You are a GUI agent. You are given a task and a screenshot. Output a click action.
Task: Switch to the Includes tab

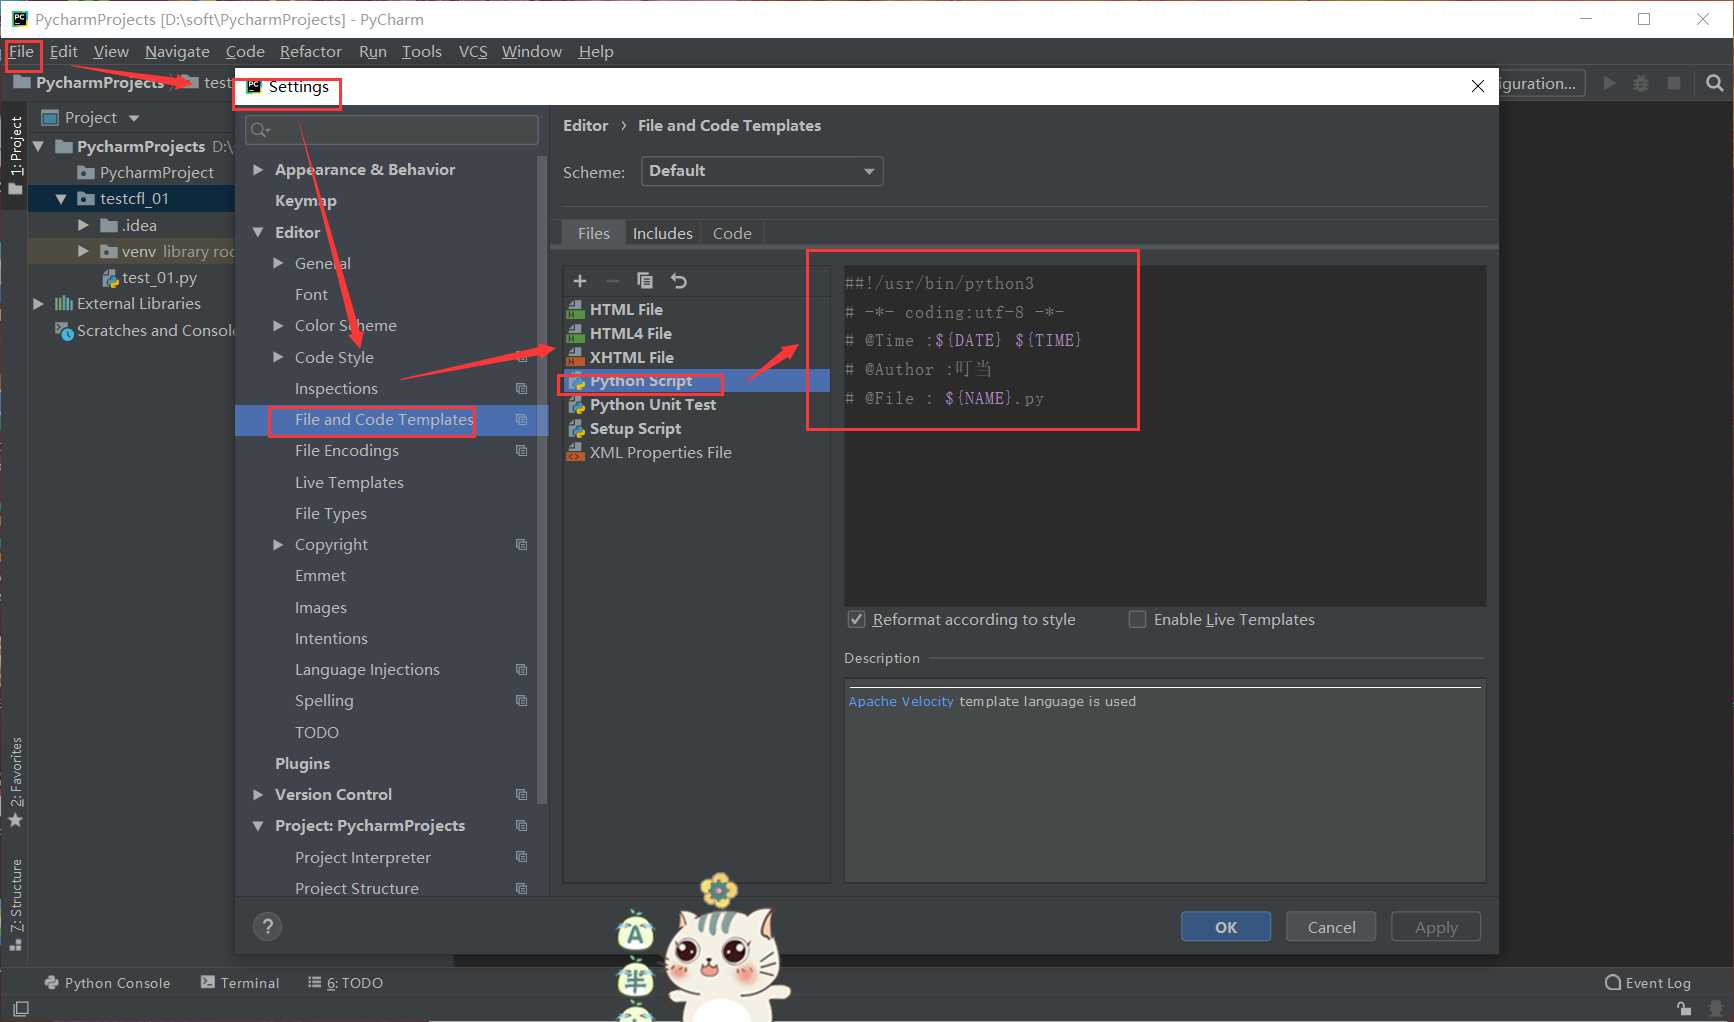[662, 233]
